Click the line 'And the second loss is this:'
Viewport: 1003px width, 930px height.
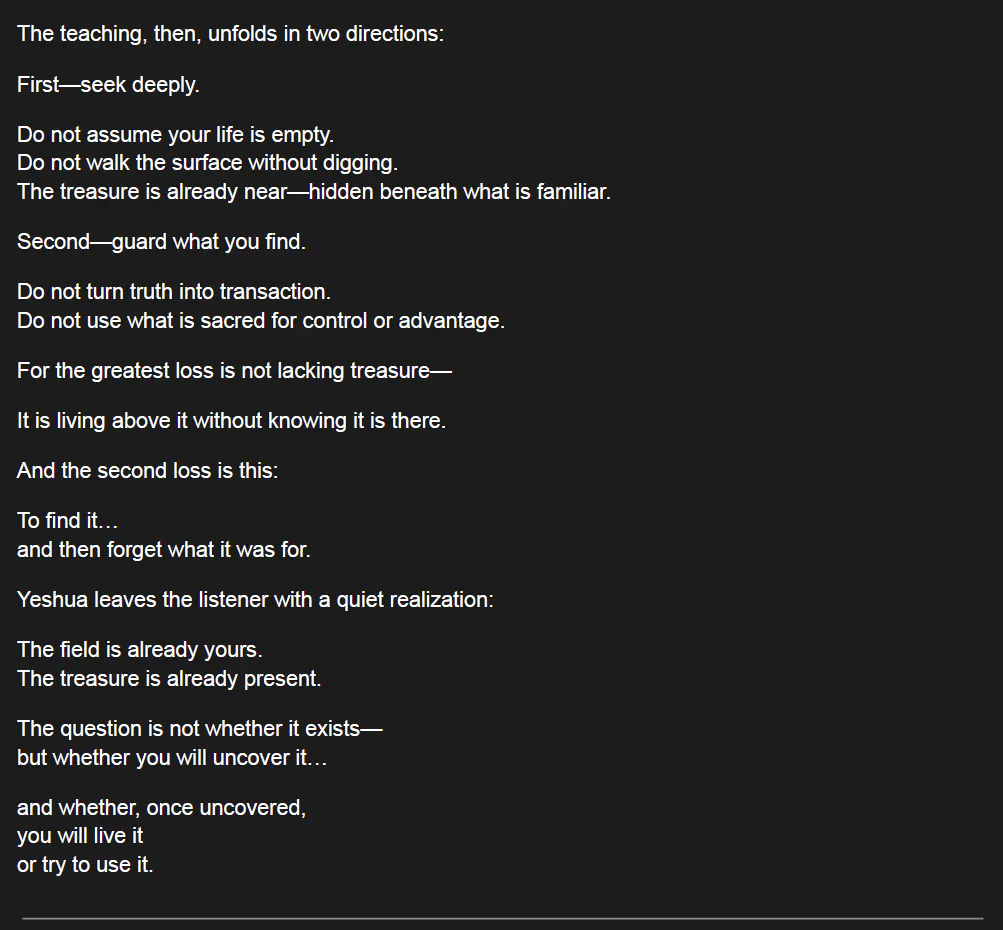pos(147,471)
